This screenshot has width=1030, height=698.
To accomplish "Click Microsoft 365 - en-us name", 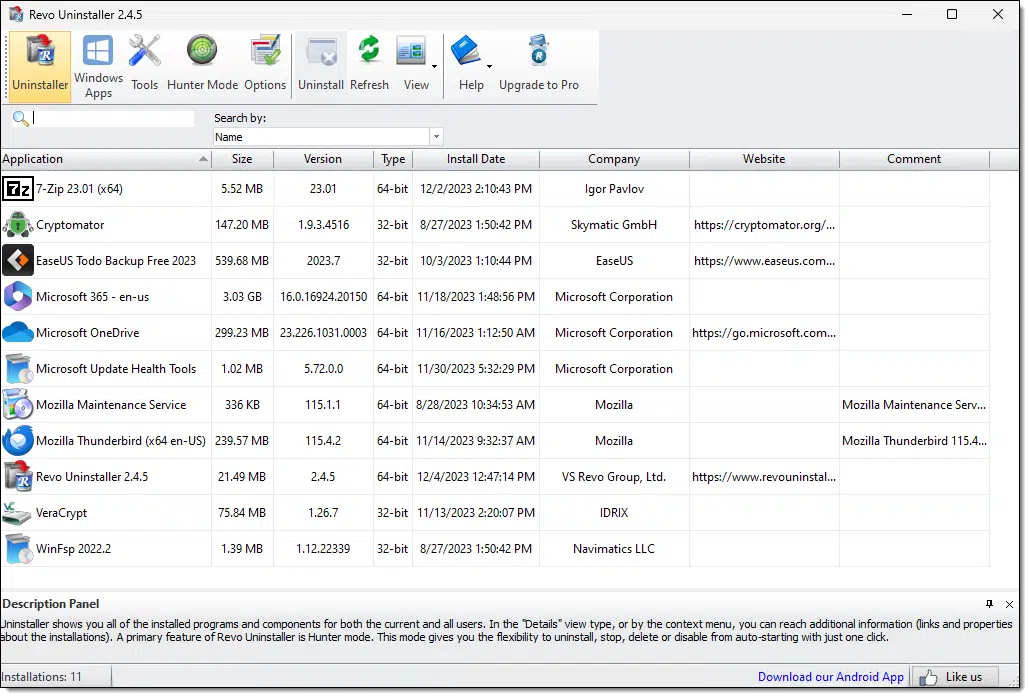I will (x=93, y=297).
